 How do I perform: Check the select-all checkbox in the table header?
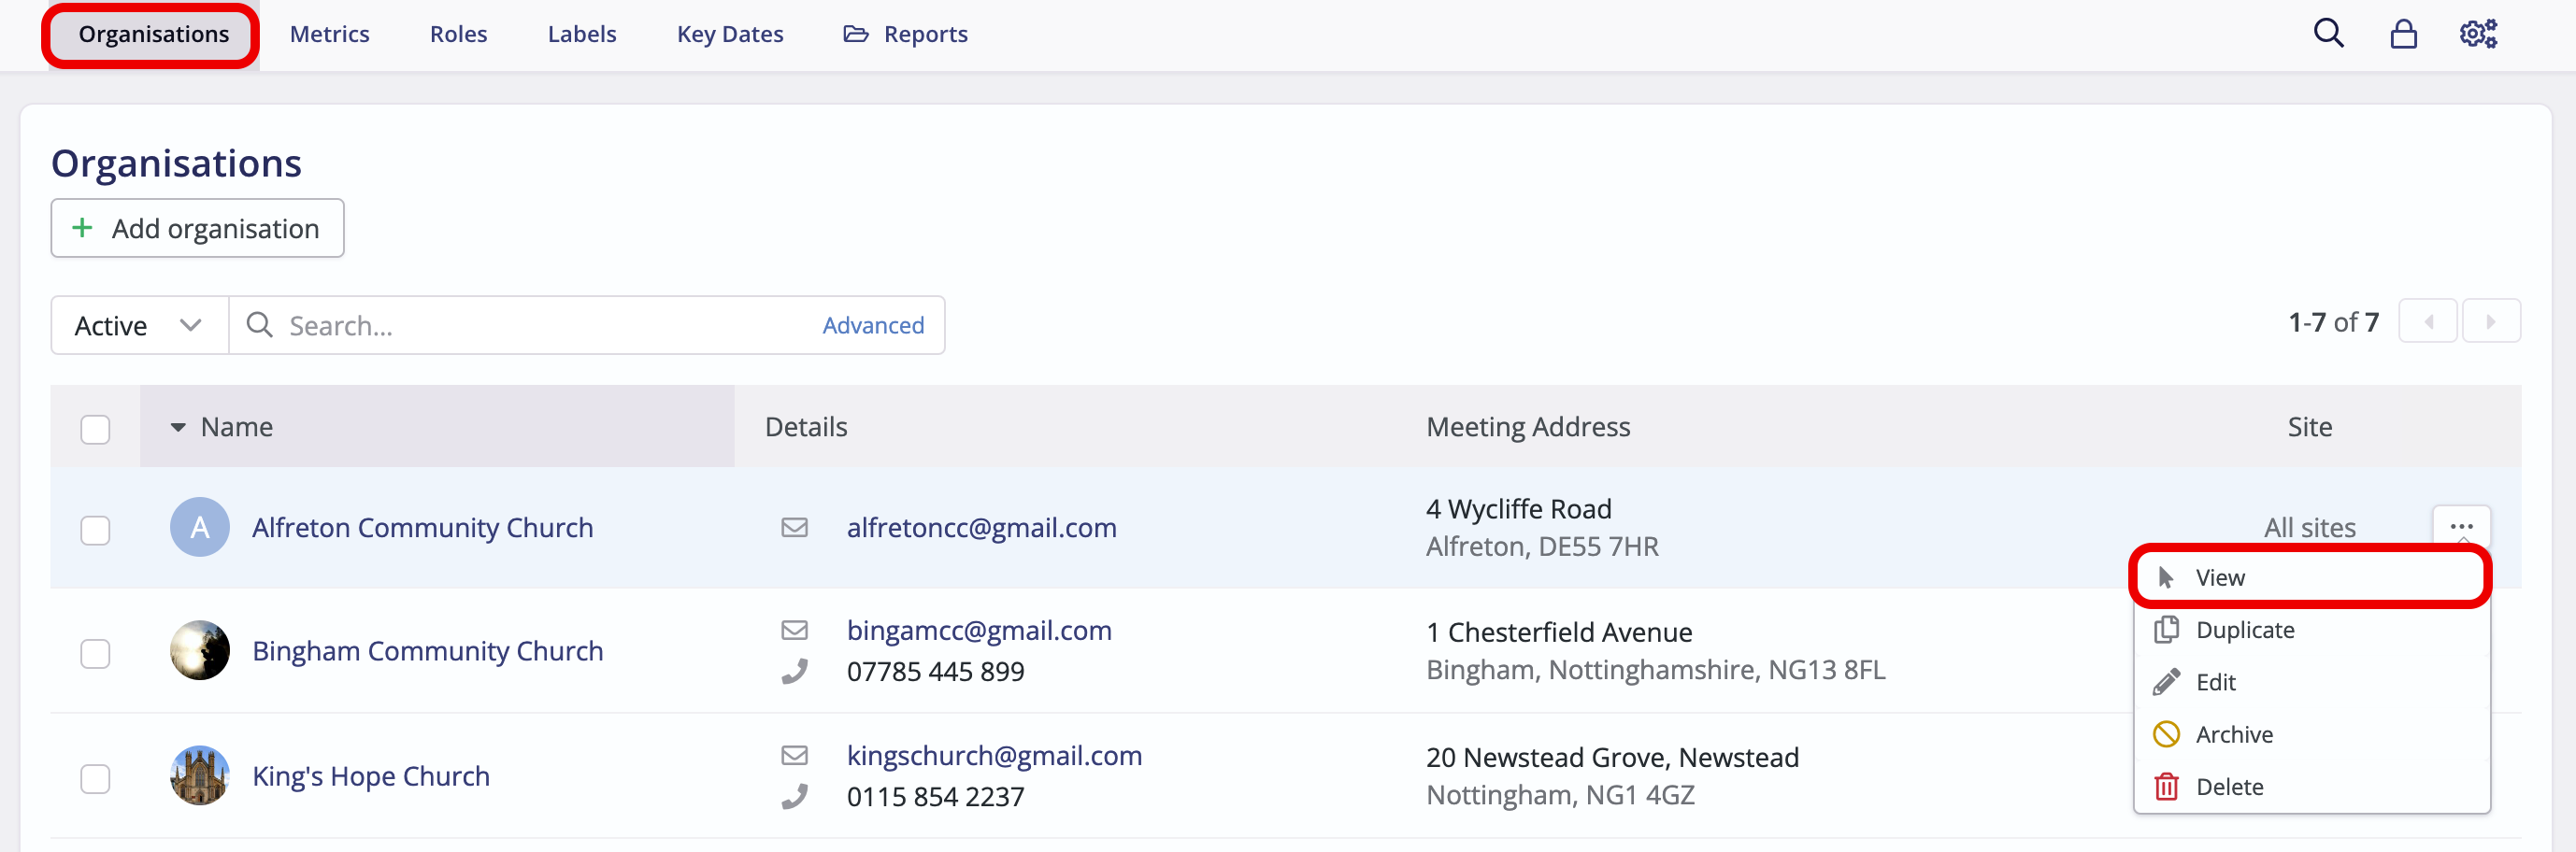tap(95, 428)
